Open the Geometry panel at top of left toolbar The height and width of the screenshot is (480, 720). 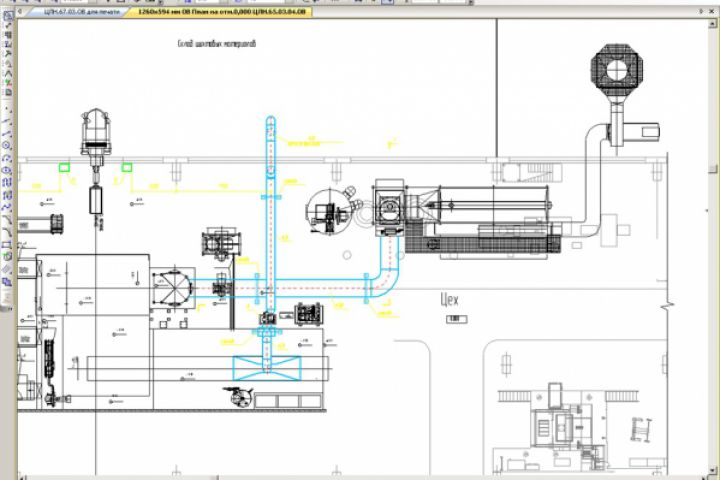pyautogui.click(x=8, y=17)
